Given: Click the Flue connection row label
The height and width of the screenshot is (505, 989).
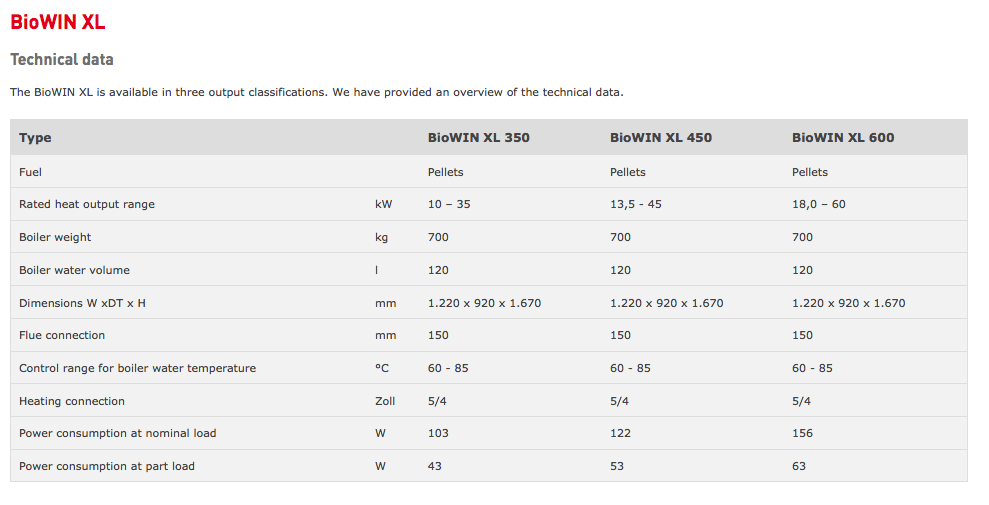Looking at the screenshot, I should [62, 335].
